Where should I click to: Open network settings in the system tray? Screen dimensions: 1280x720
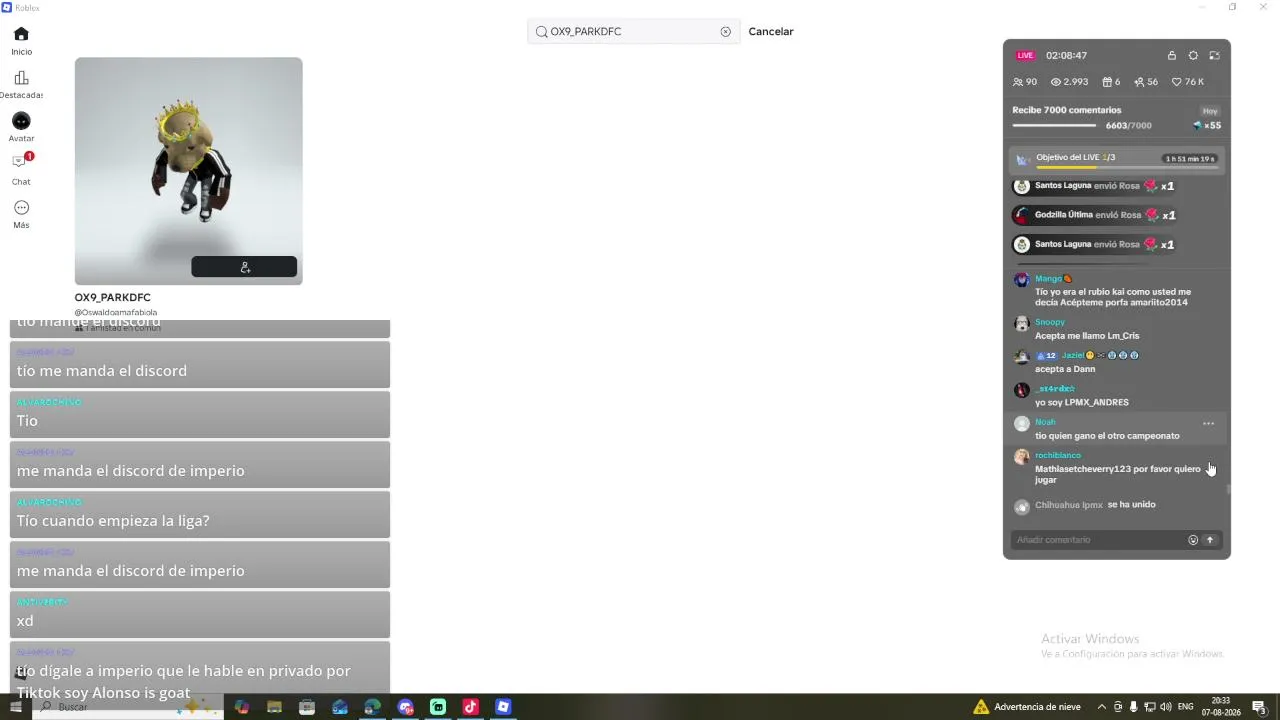pyautogui.click(x=1150, y=707)
